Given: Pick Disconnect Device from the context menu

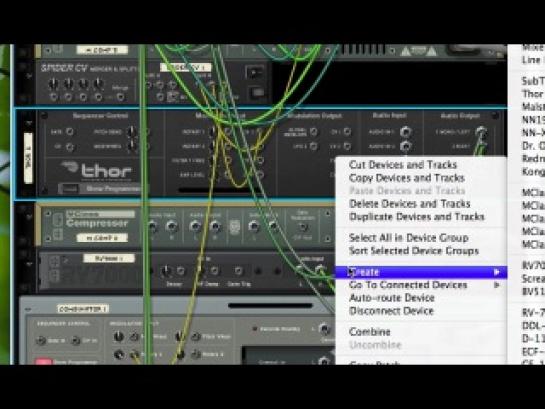Looking at the screenshot, I should pyautogui.click(x=391, y=311).
